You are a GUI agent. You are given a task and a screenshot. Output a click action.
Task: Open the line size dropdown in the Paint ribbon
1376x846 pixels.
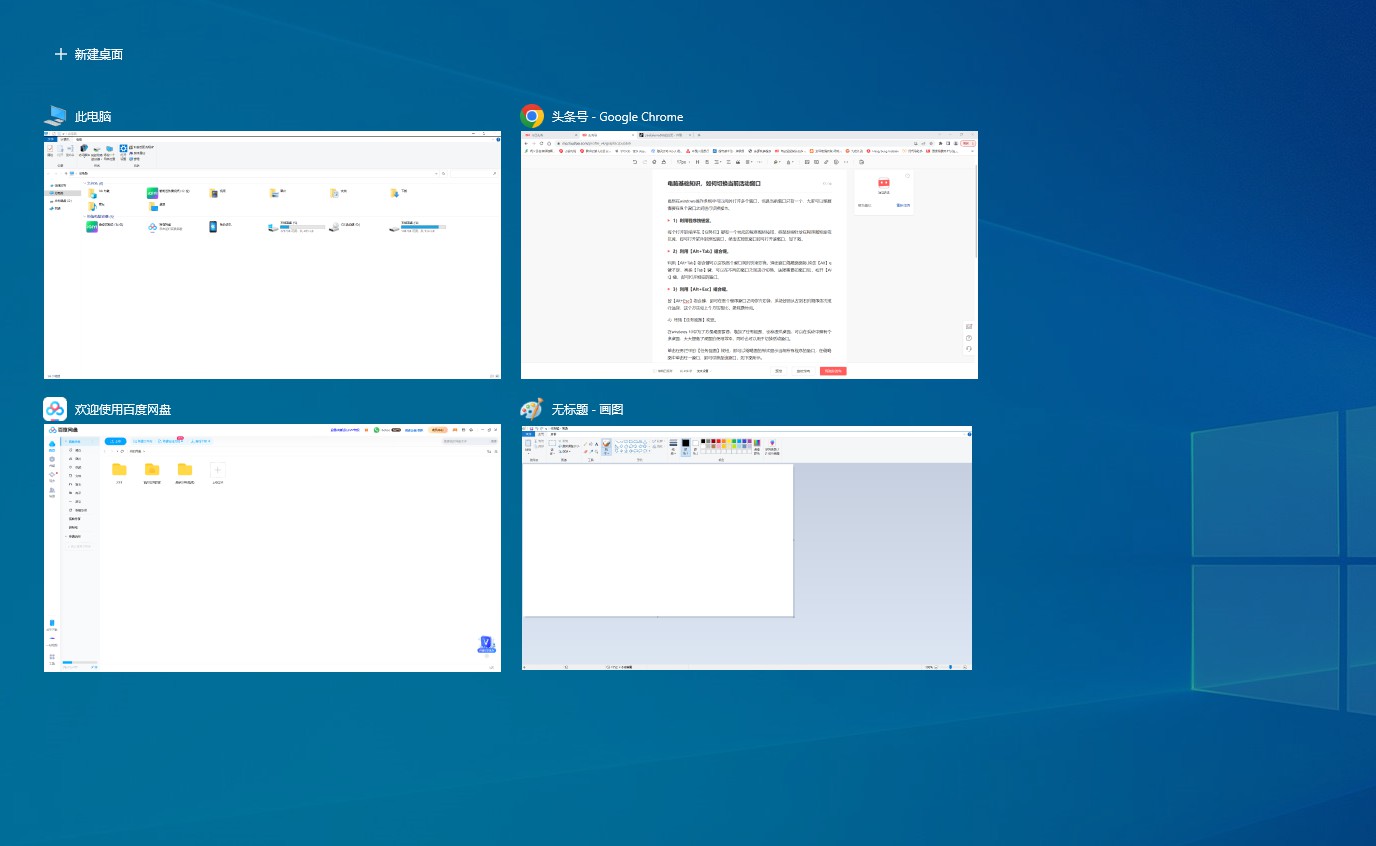[x=673, y=447]
